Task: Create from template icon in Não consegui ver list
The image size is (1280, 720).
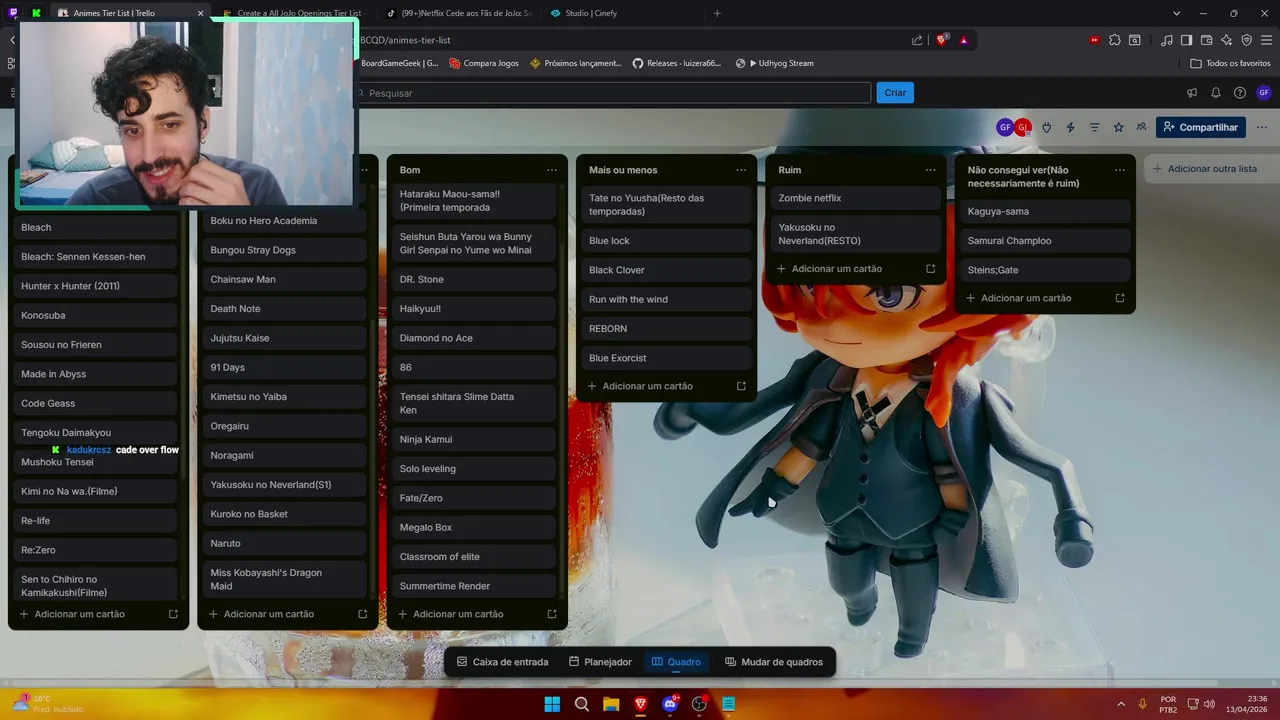Action: click(1120, 298)
